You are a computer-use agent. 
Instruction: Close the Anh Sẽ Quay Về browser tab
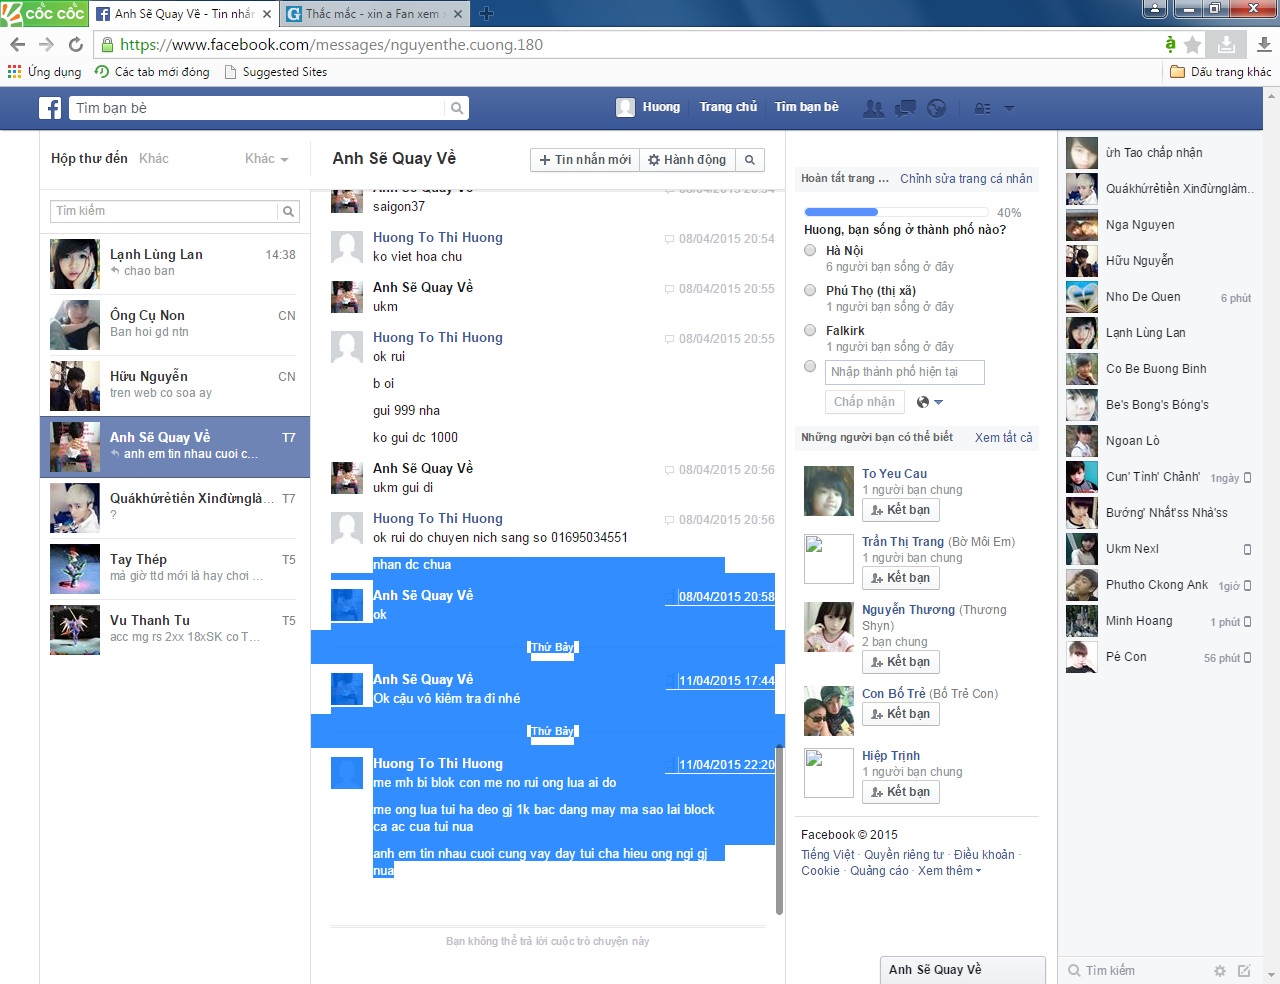267,14
